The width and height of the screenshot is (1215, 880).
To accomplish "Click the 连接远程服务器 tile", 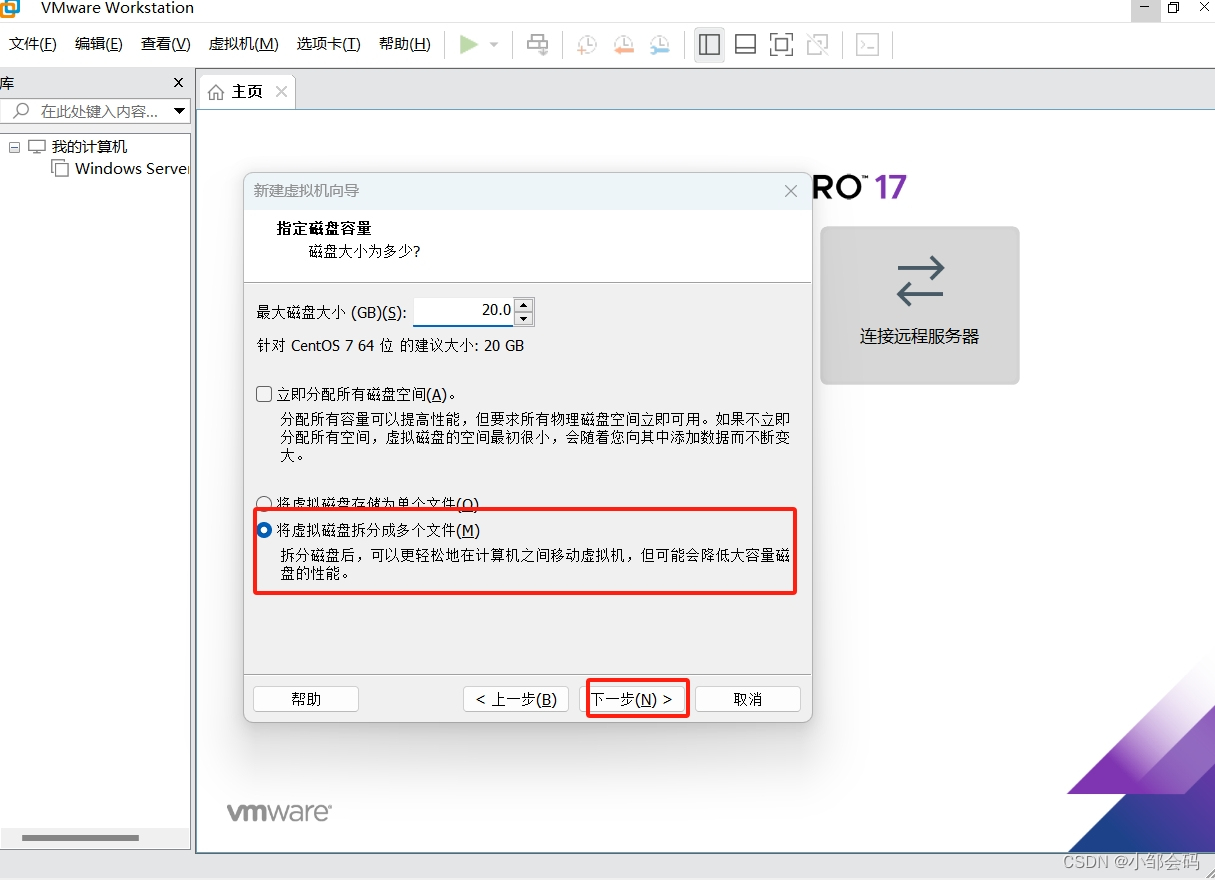I will point(920,305).
